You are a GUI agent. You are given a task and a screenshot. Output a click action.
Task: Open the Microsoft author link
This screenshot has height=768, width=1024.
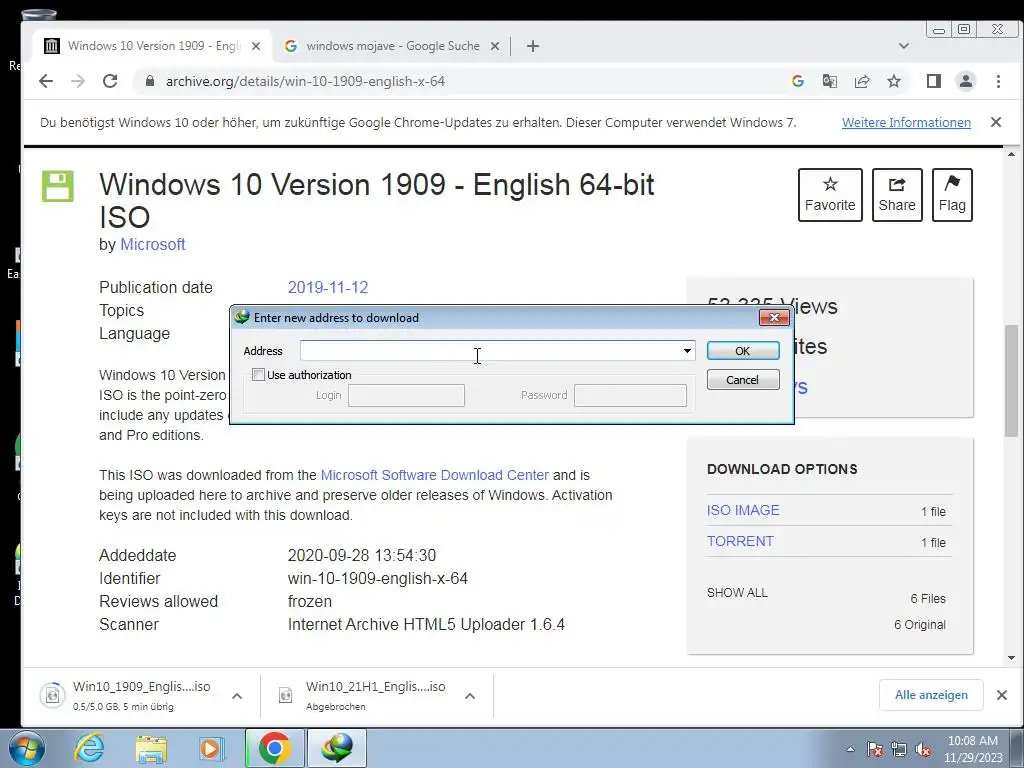(153, 244)
